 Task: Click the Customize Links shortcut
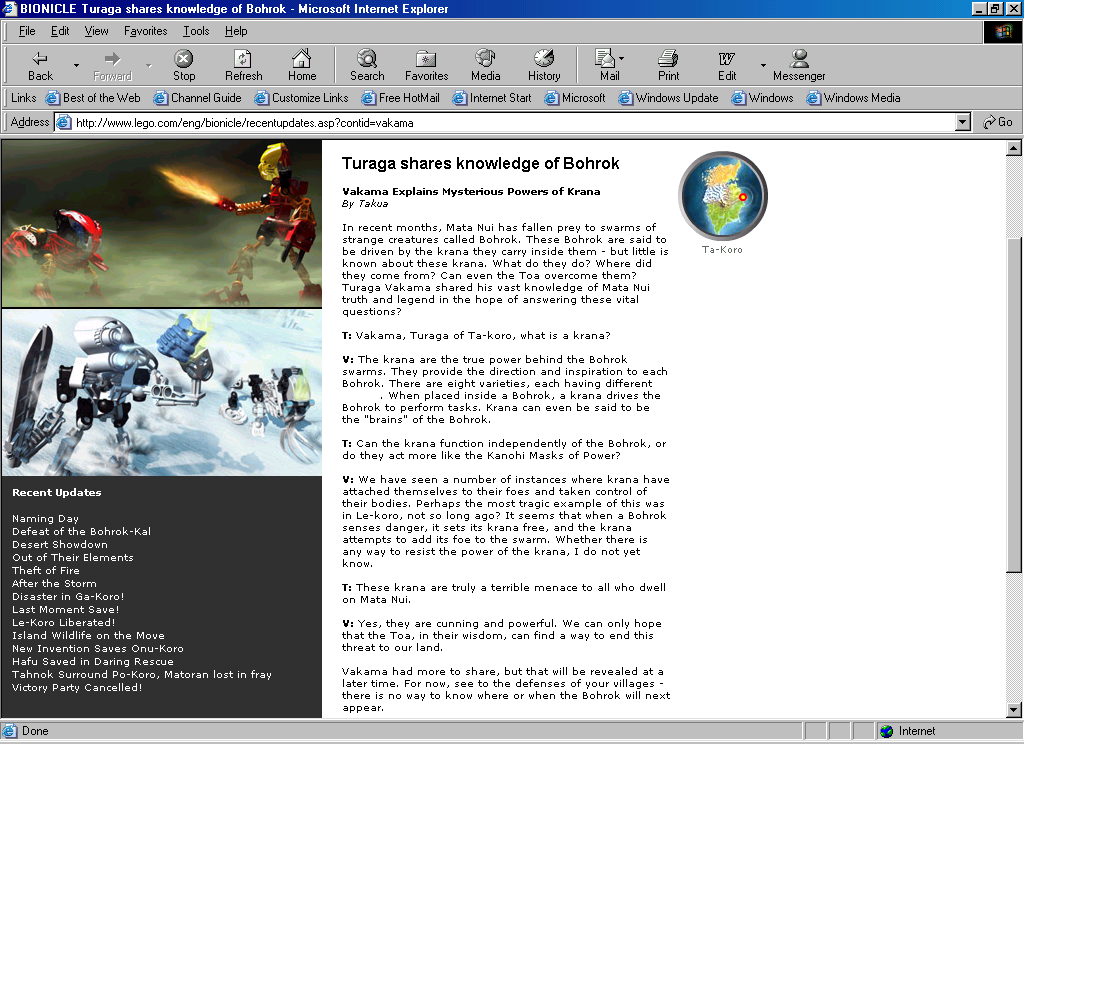coord(302,98)
